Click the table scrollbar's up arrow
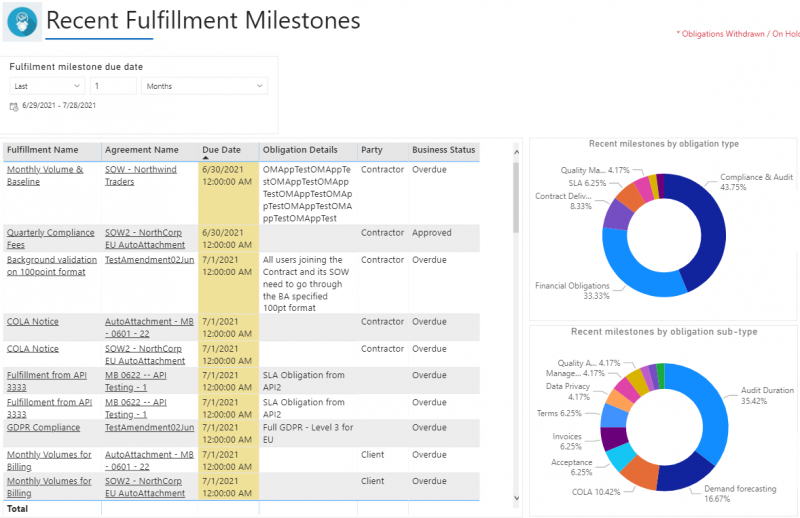This screenshot has width=800, height=518. click(x=517, y=152)
